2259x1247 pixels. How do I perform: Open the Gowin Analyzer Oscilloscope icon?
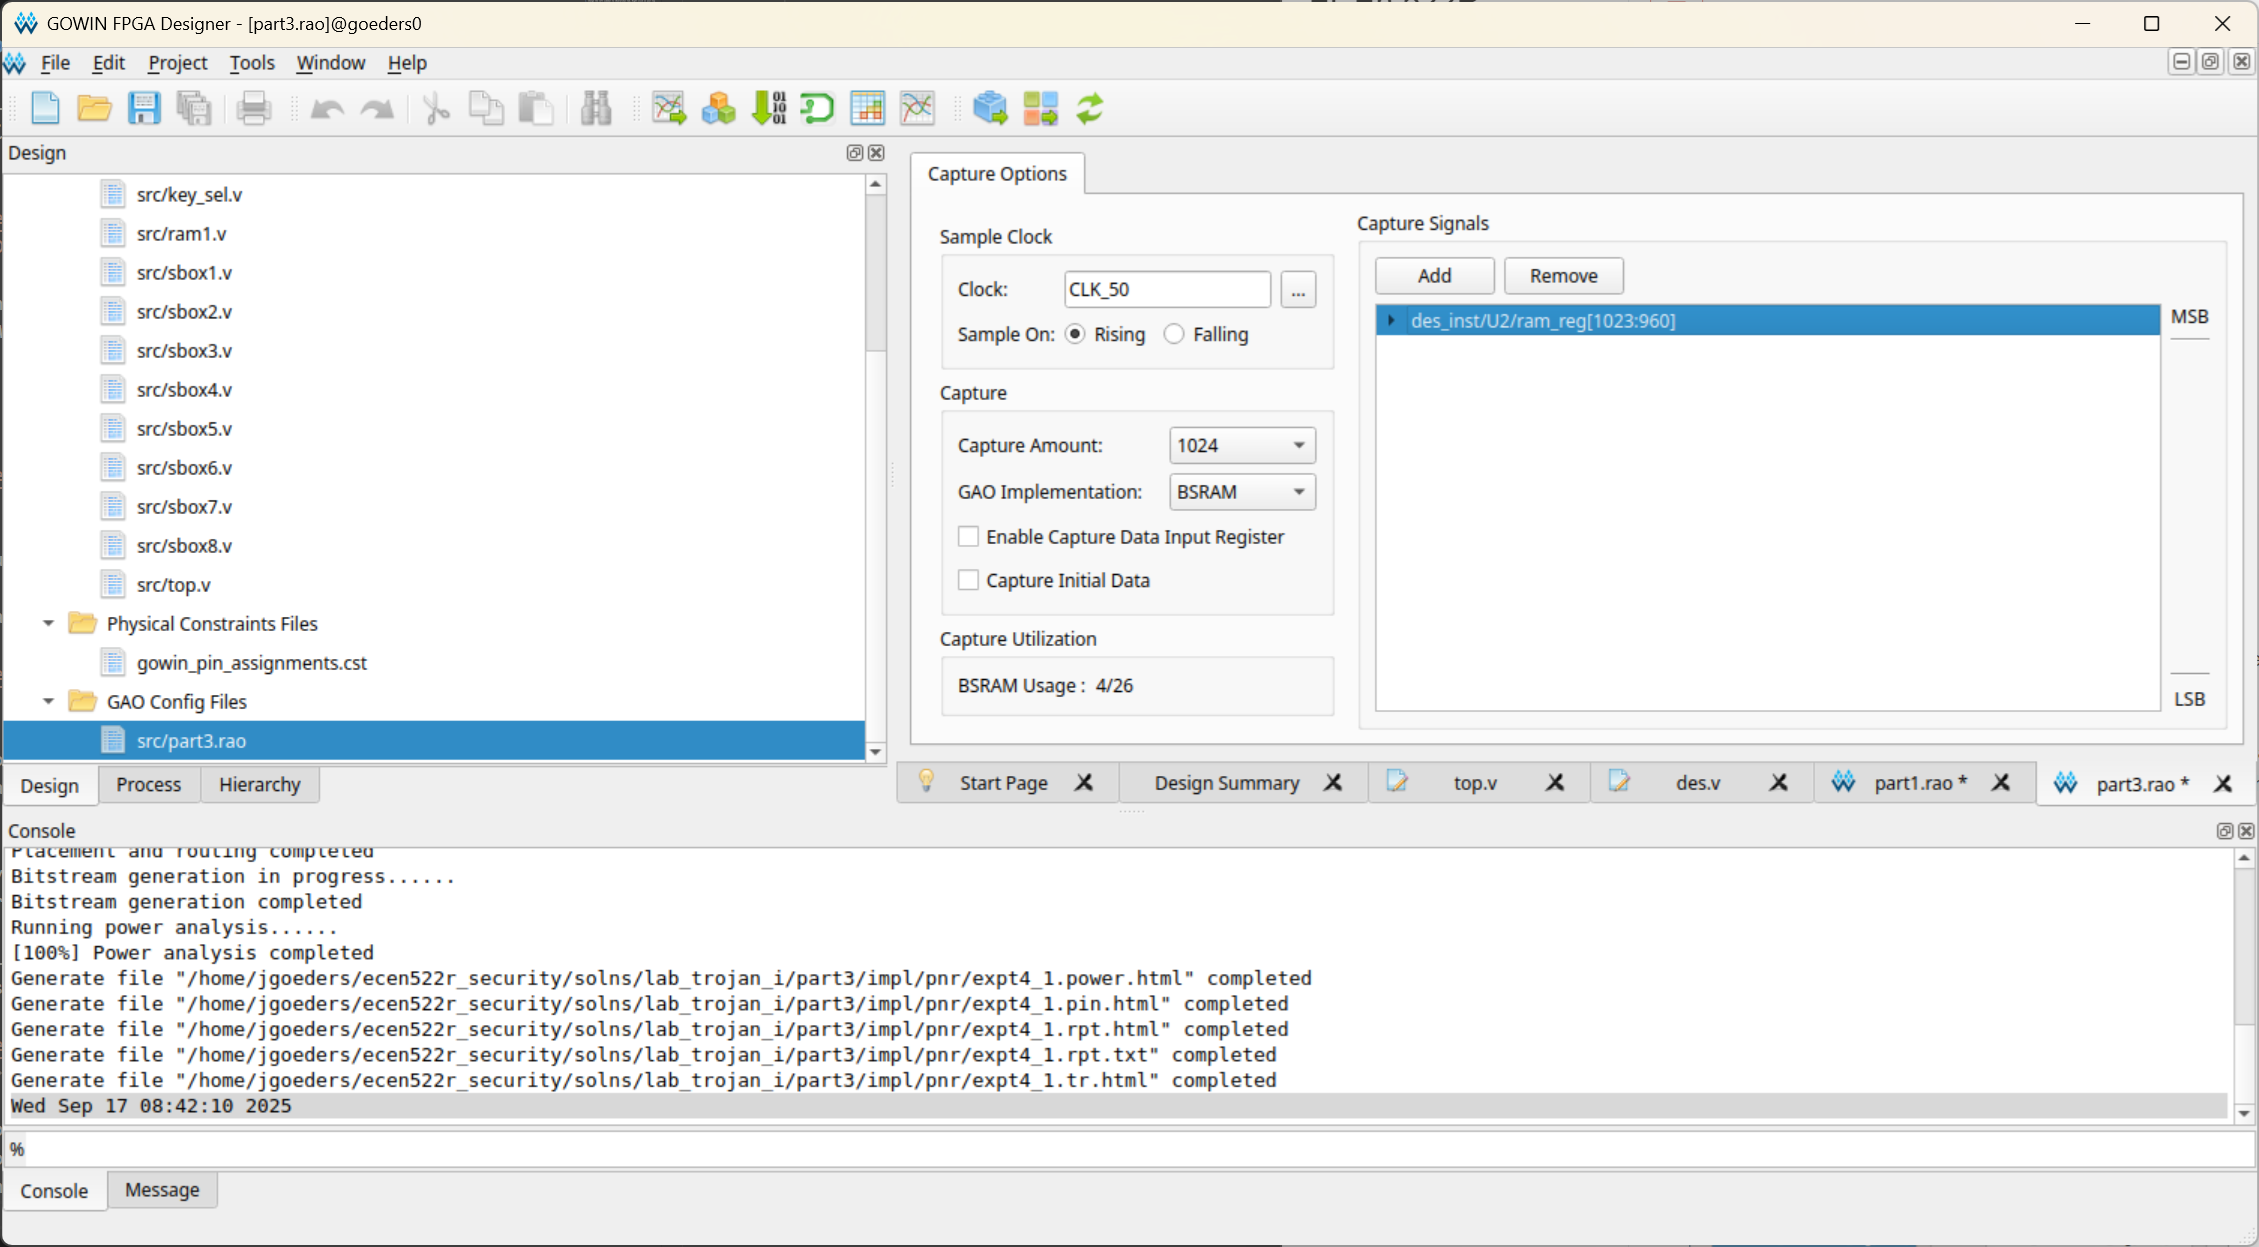click(669, 108)
